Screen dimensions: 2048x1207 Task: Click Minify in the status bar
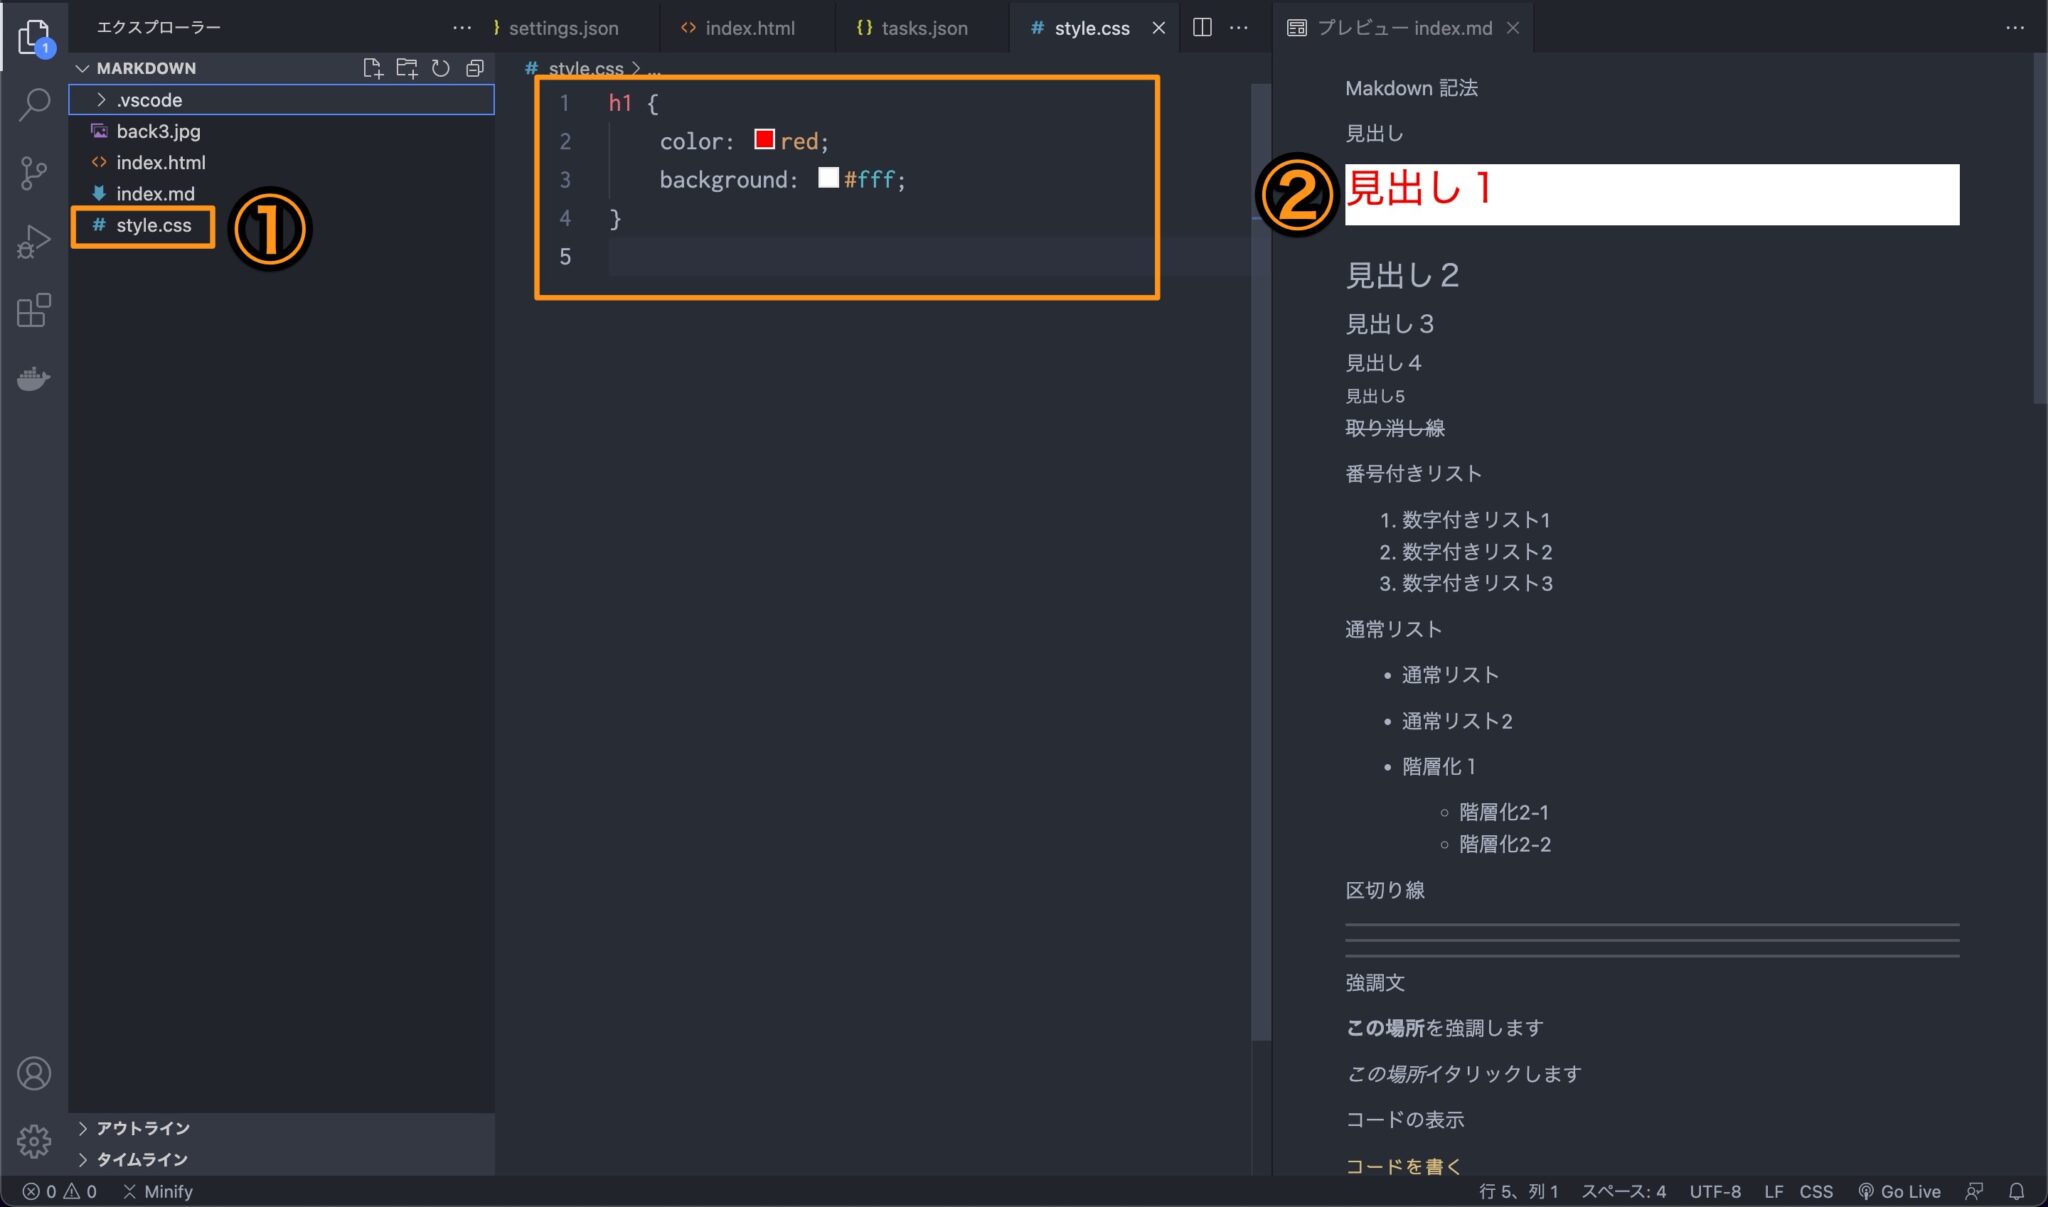pos(156,1191)
